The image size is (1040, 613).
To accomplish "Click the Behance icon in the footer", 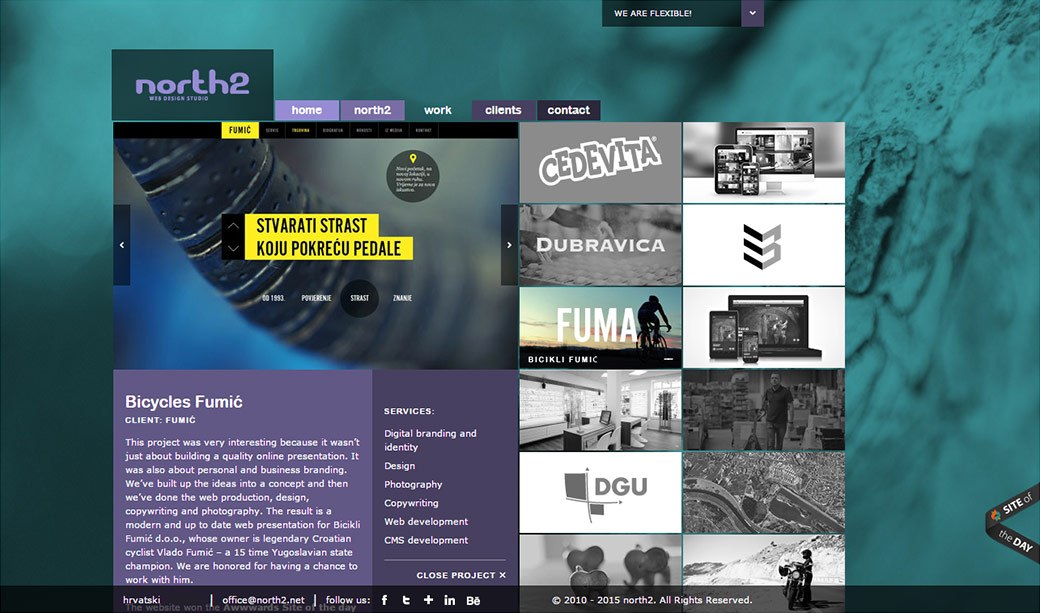I will click(x=472, y=600).
